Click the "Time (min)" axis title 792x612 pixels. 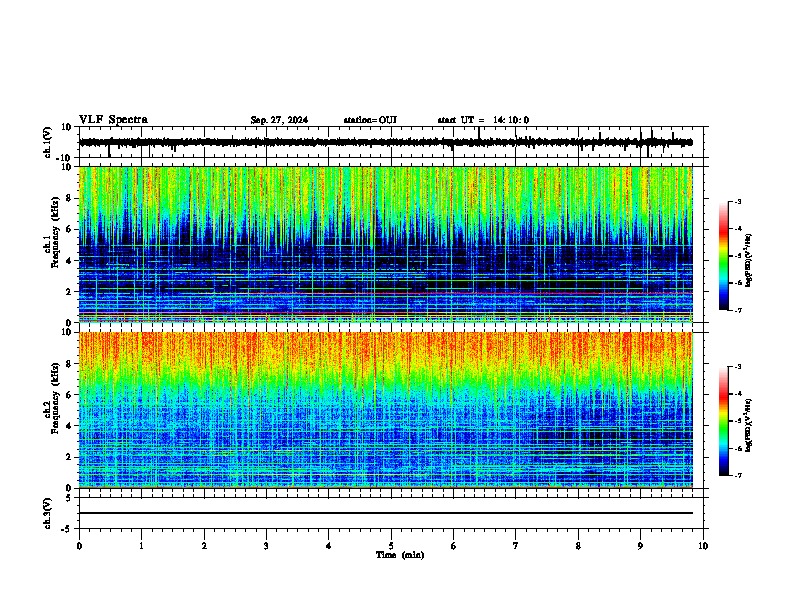400,555
